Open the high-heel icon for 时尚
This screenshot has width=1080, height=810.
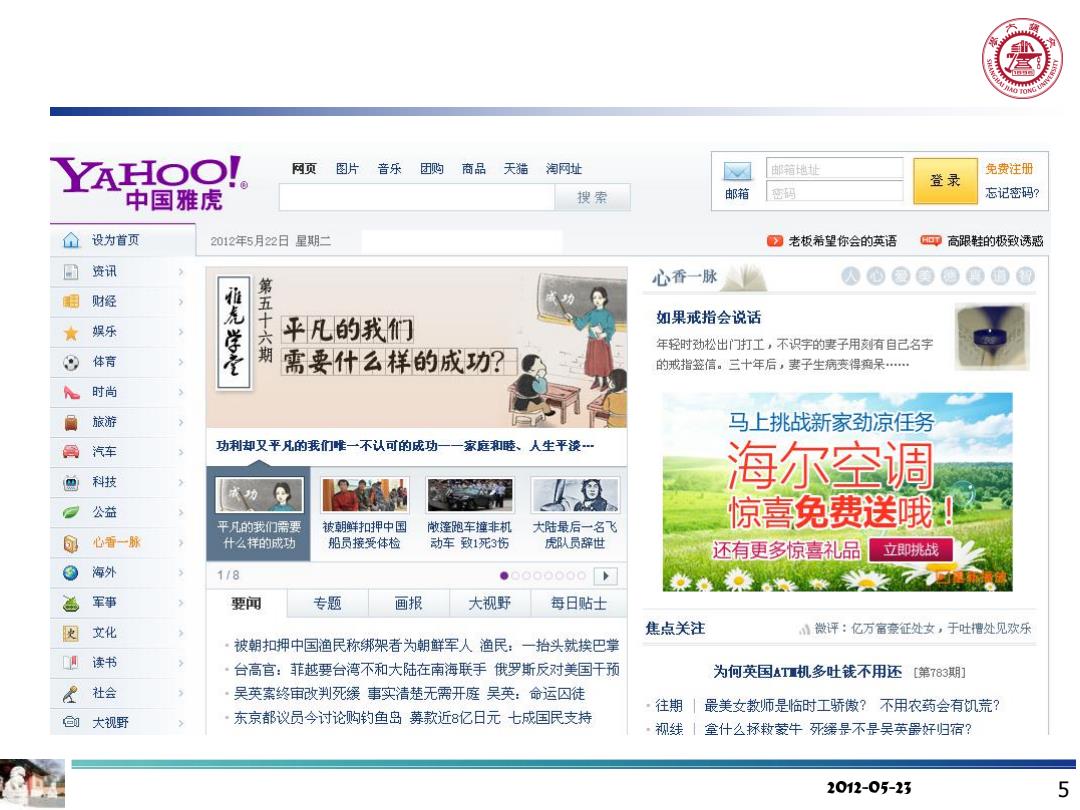coord(71,393)
